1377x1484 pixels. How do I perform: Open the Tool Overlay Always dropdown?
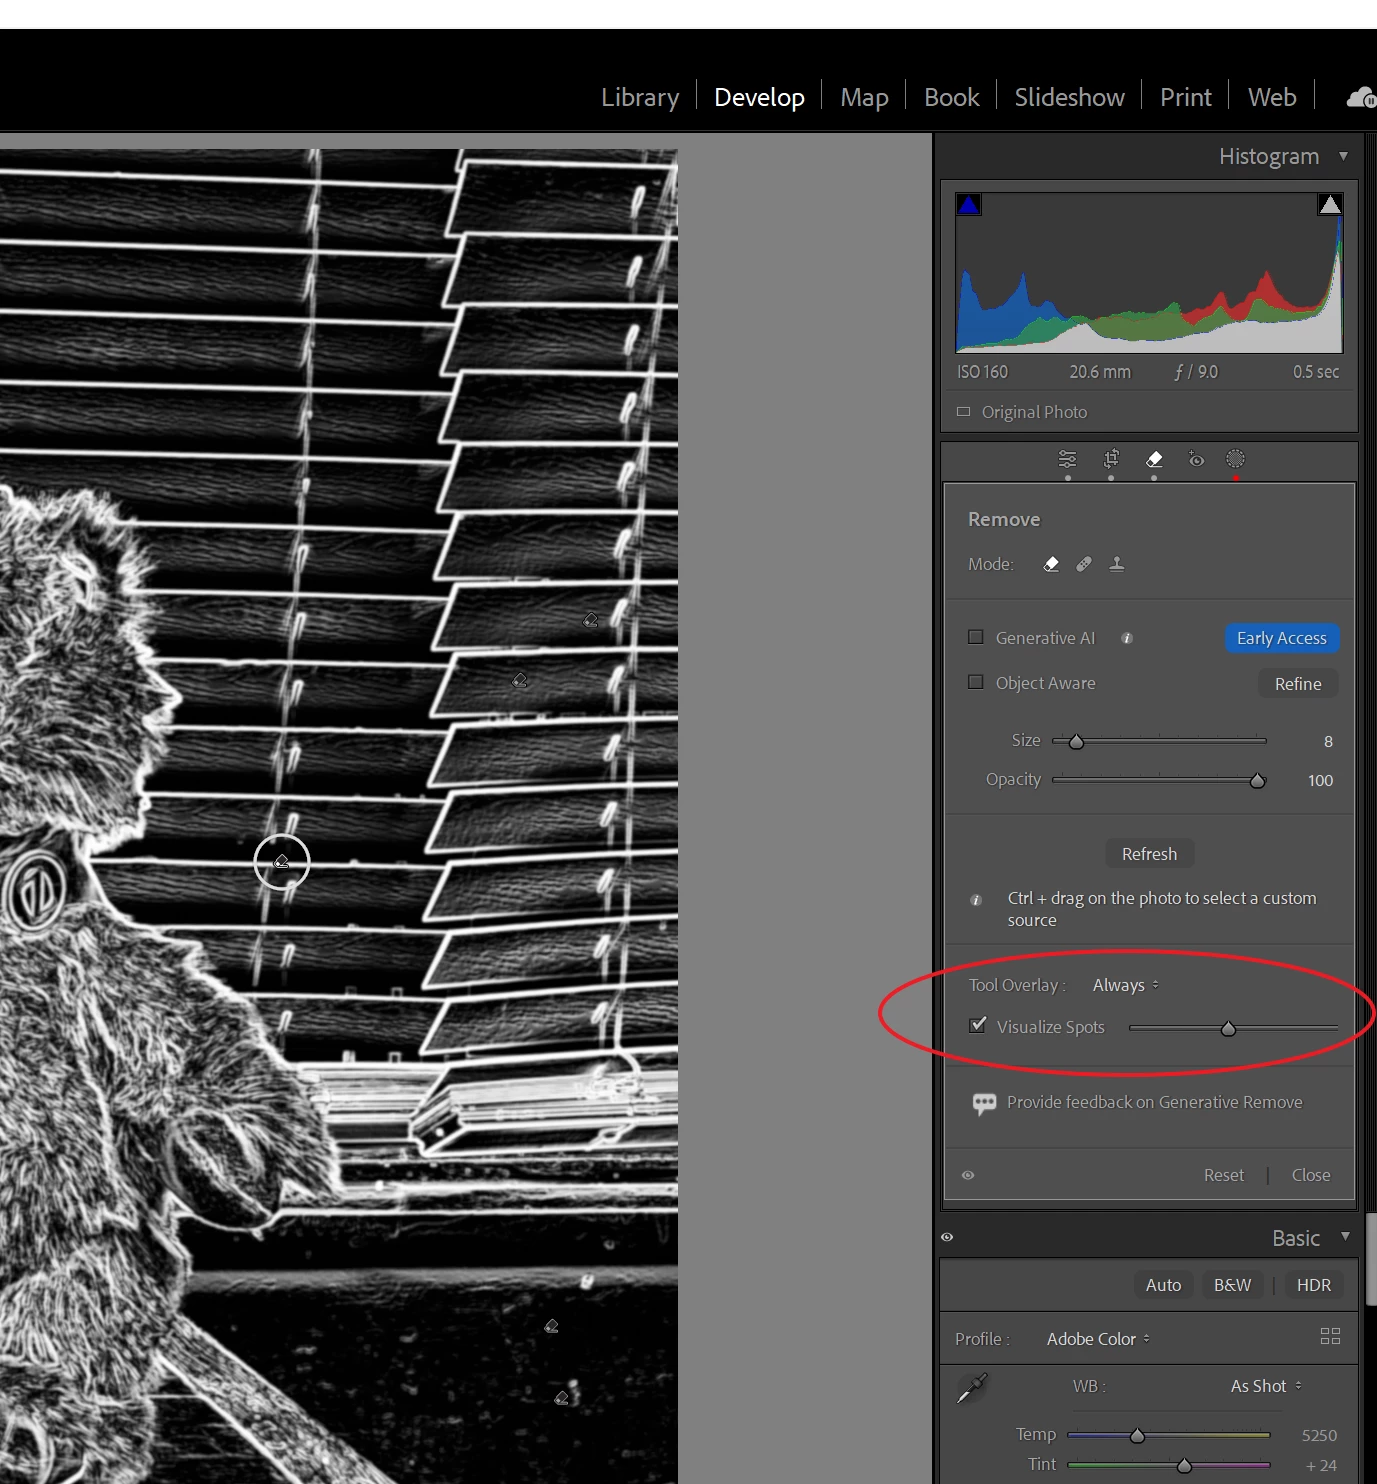pyautogui.click(x=1125, y=985)
